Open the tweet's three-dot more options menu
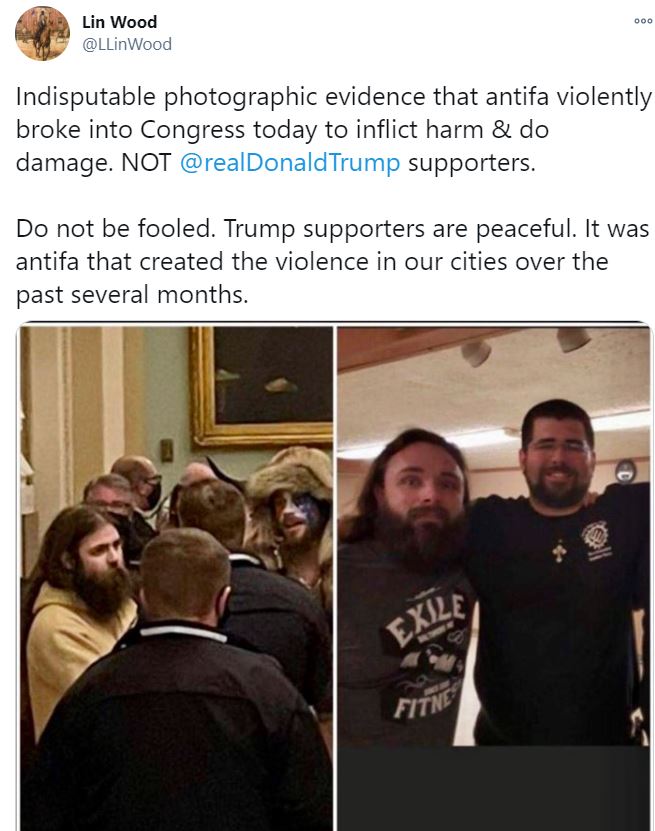 coord(643,21)
